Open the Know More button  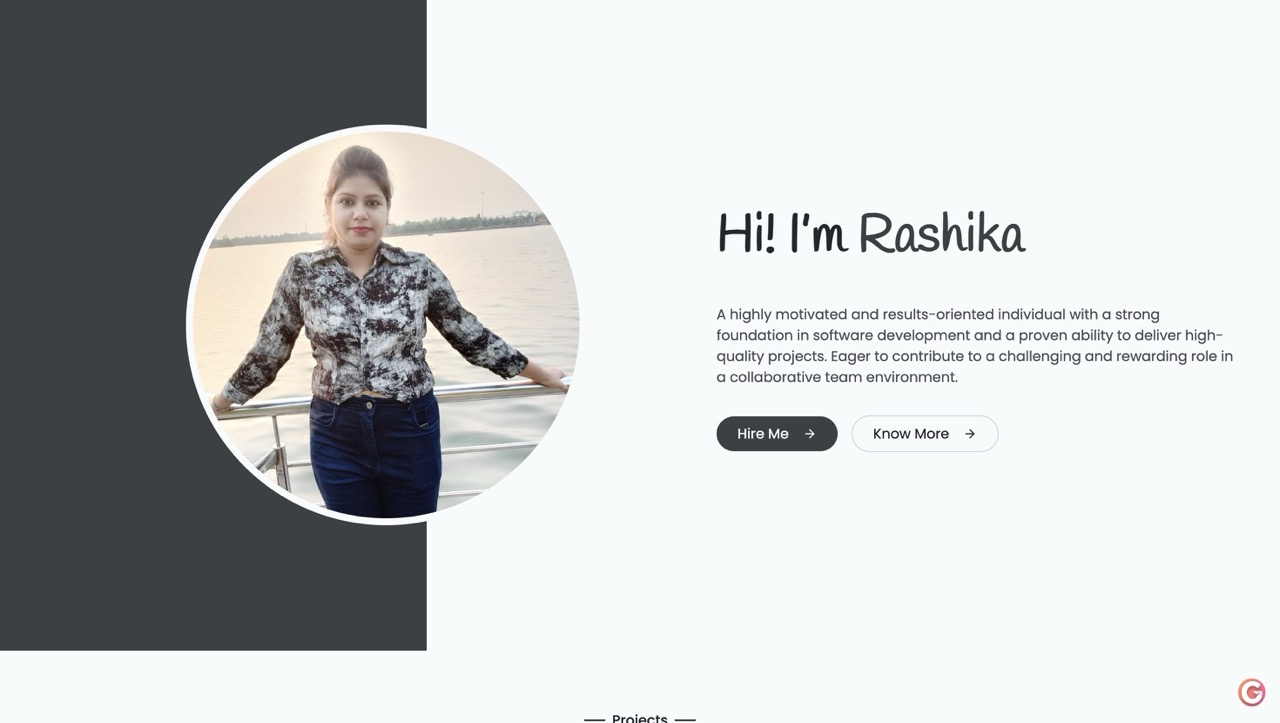point(925,434)
